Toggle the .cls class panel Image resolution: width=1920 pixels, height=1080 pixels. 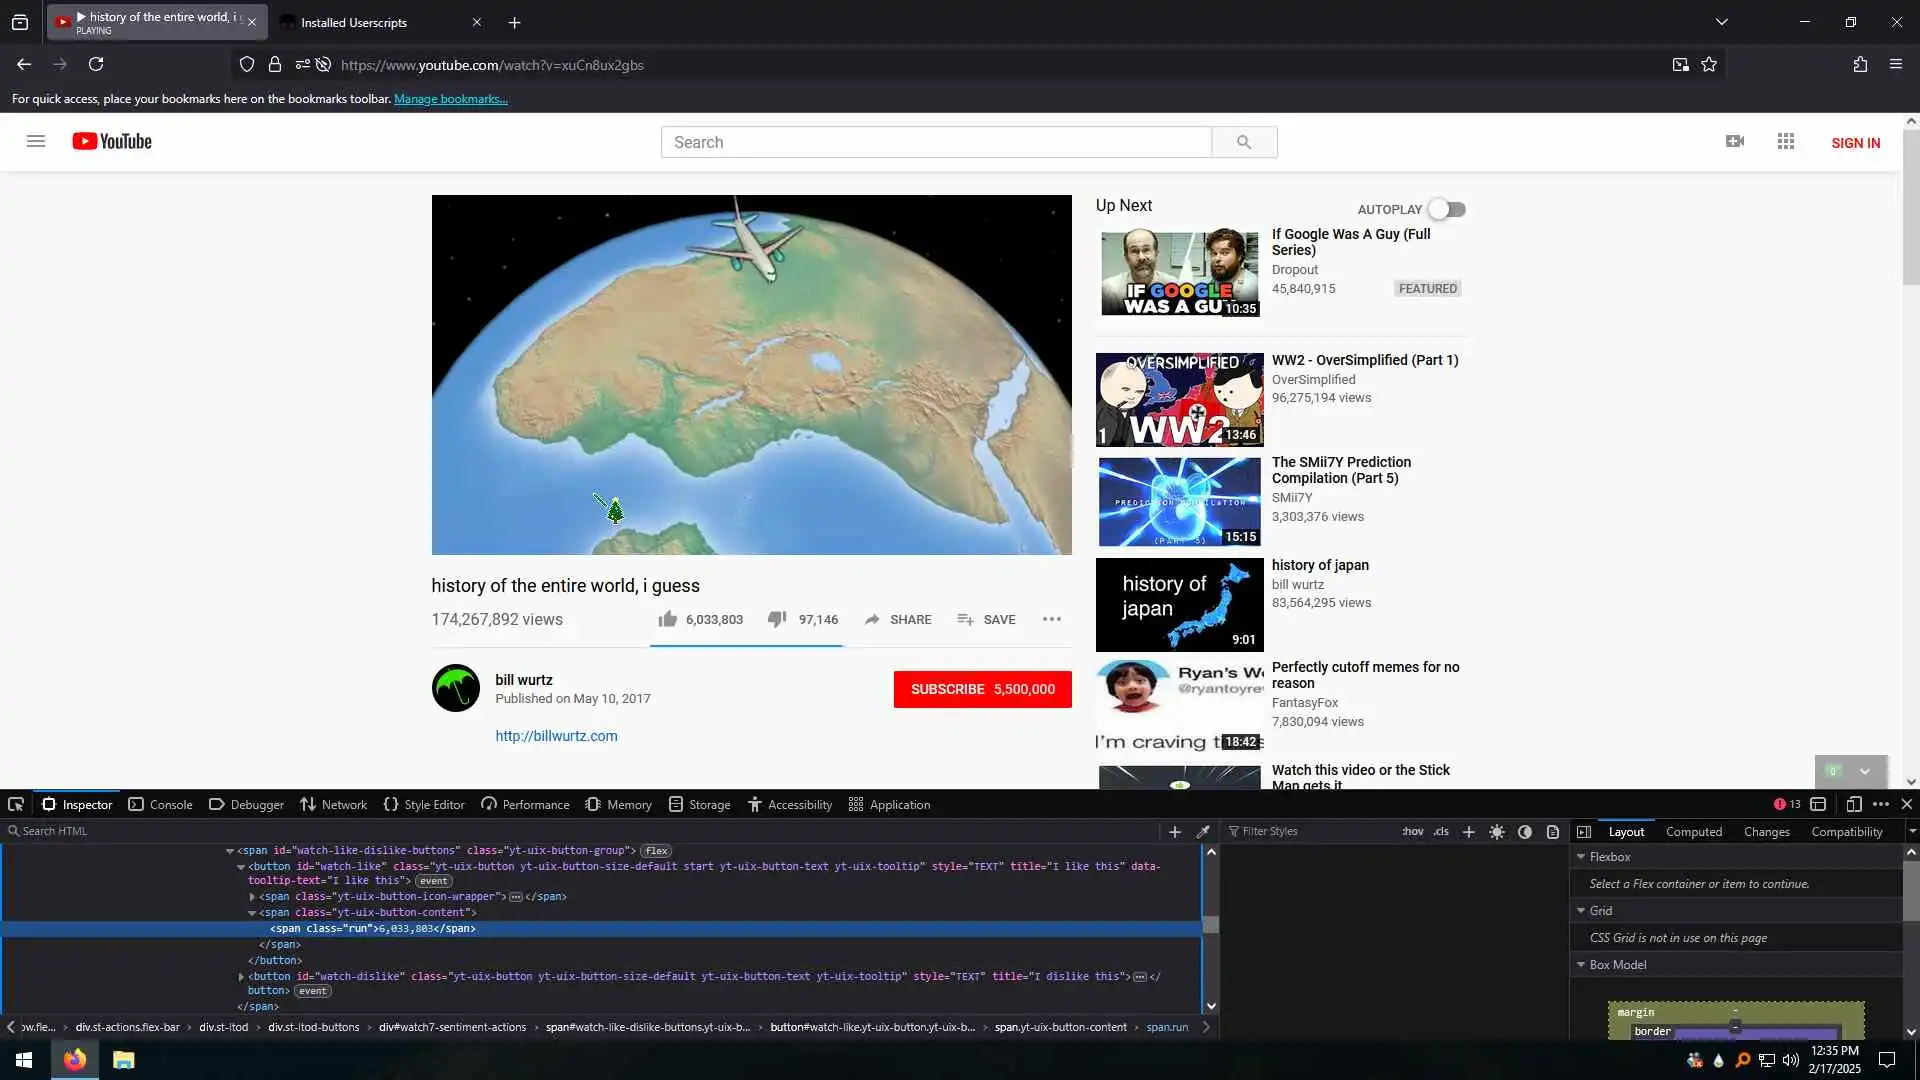coord(1441,831)
